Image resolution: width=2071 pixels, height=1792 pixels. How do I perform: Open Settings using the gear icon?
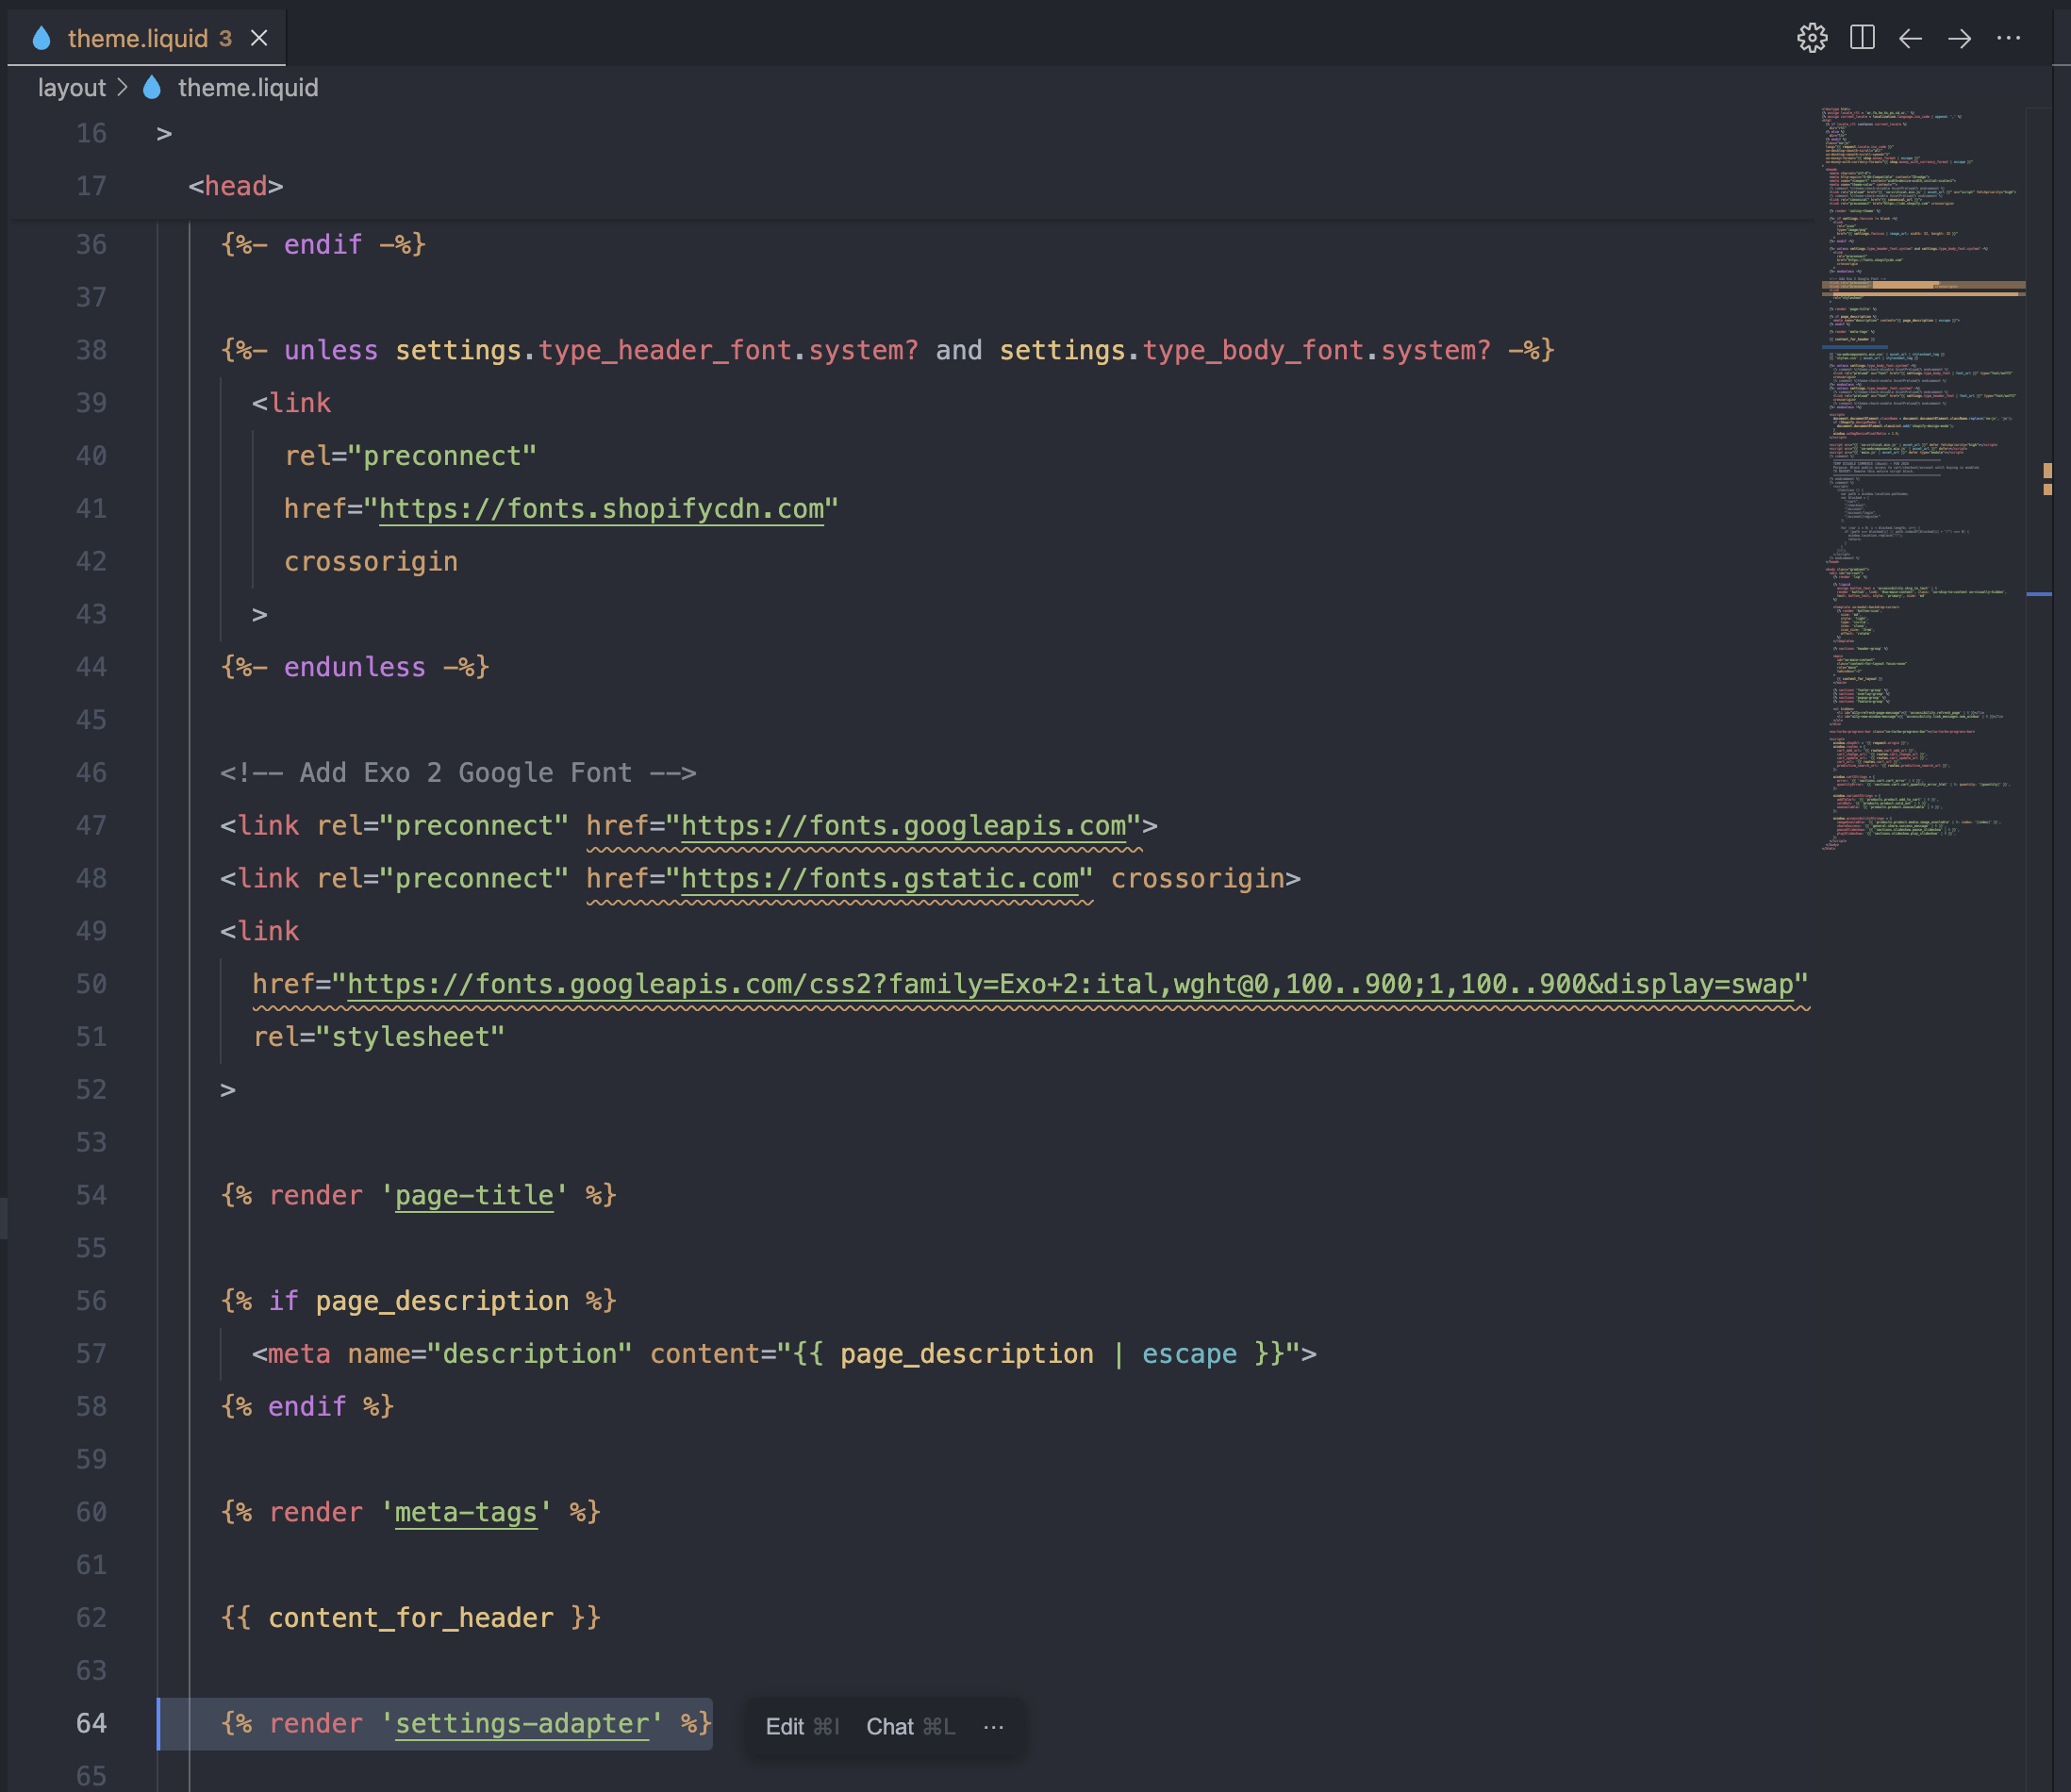(x=1814, y=38)
